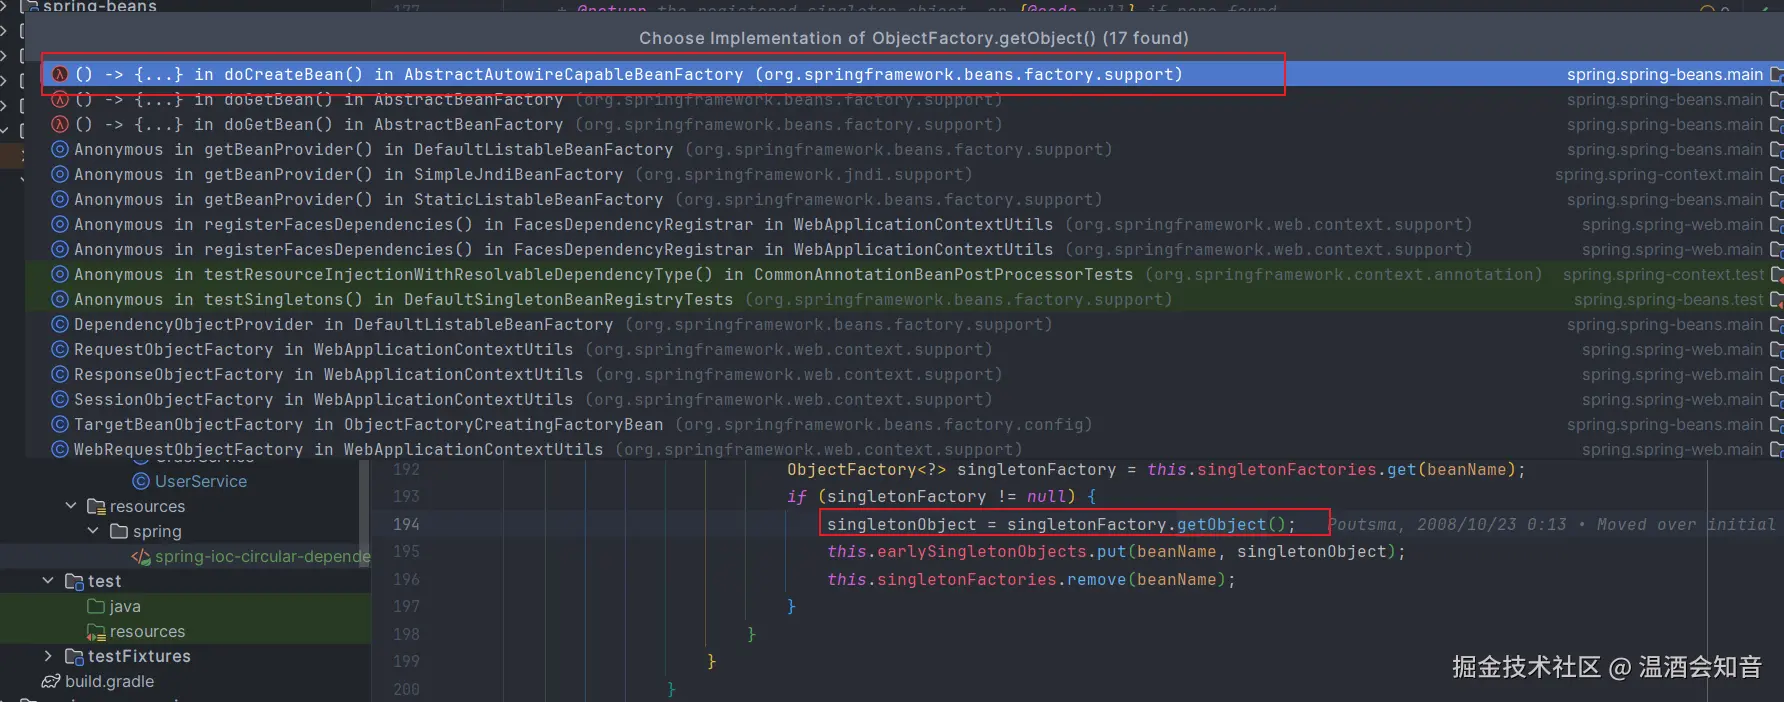Select TargetBeanObjectFactory in ObjectFactoryCreatingFactoryBean

905,424
